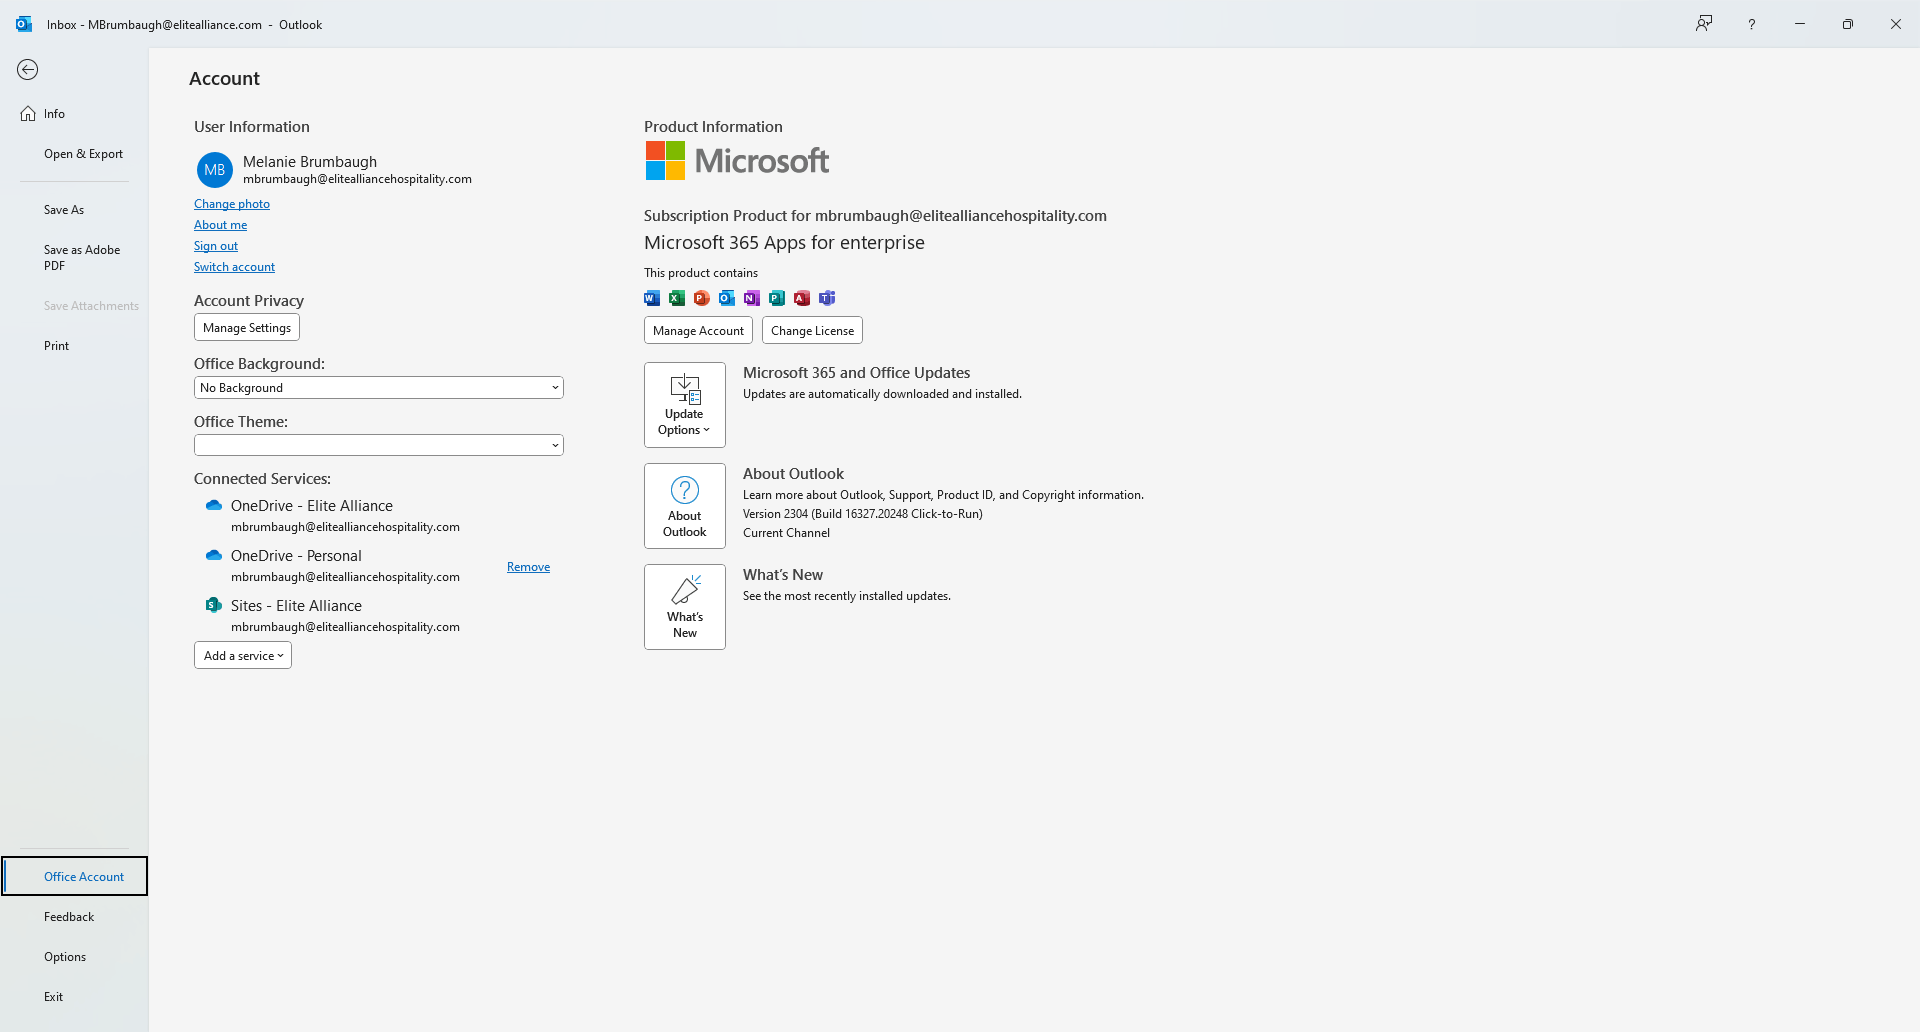Image resolution: width=1920 pixels, height=1032 pixels.
Task: Click the MB profile avatar
Action: 215,170
